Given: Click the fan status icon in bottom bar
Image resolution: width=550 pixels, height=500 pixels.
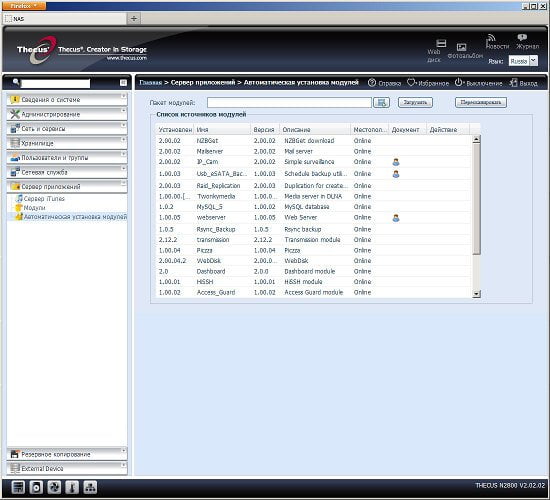Looking at the screenshot, I should click(54, 487).
